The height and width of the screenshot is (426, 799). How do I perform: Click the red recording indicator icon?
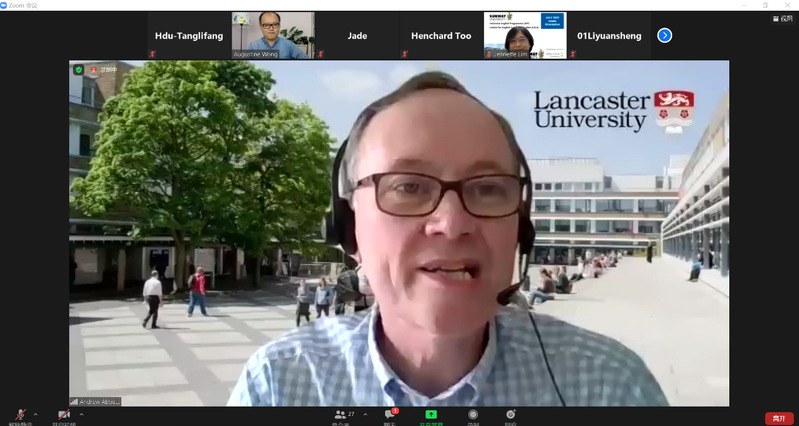point(94,70)
